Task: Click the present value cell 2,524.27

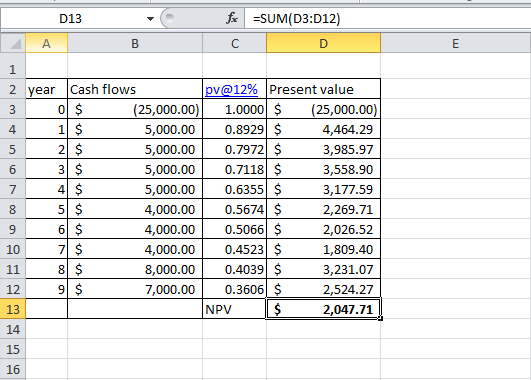Action: (x=323, y=289)
